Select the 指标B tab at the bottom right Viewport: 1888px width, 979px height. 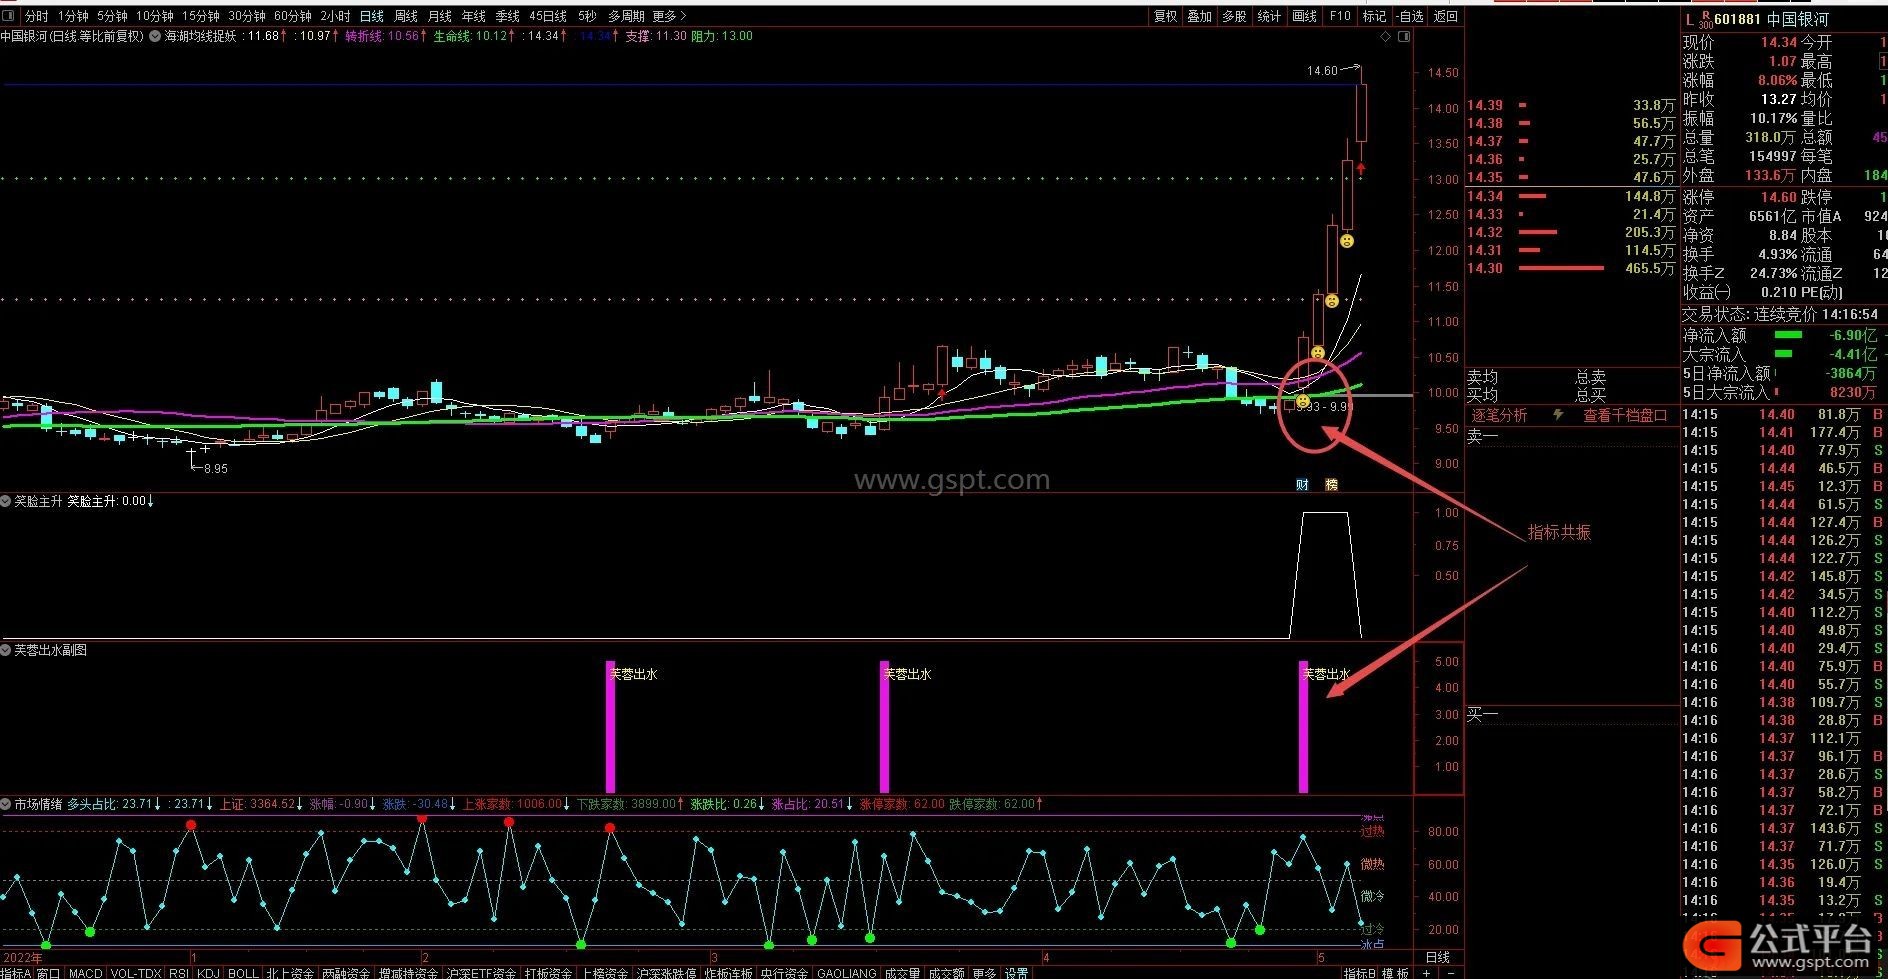pos(1359,972)
